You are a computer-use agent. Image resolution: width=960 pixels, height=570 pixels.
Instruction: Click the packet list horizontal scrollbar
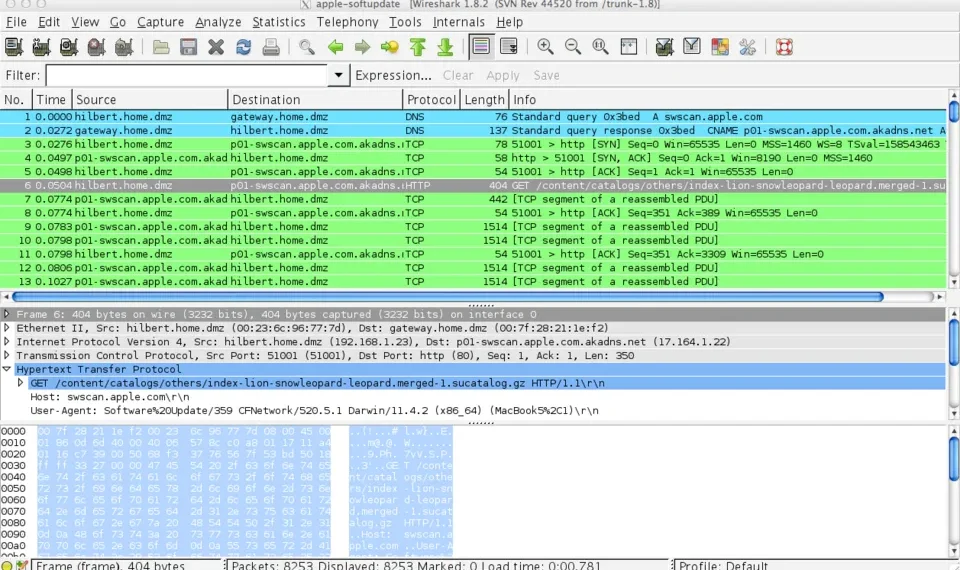(448, 296)
